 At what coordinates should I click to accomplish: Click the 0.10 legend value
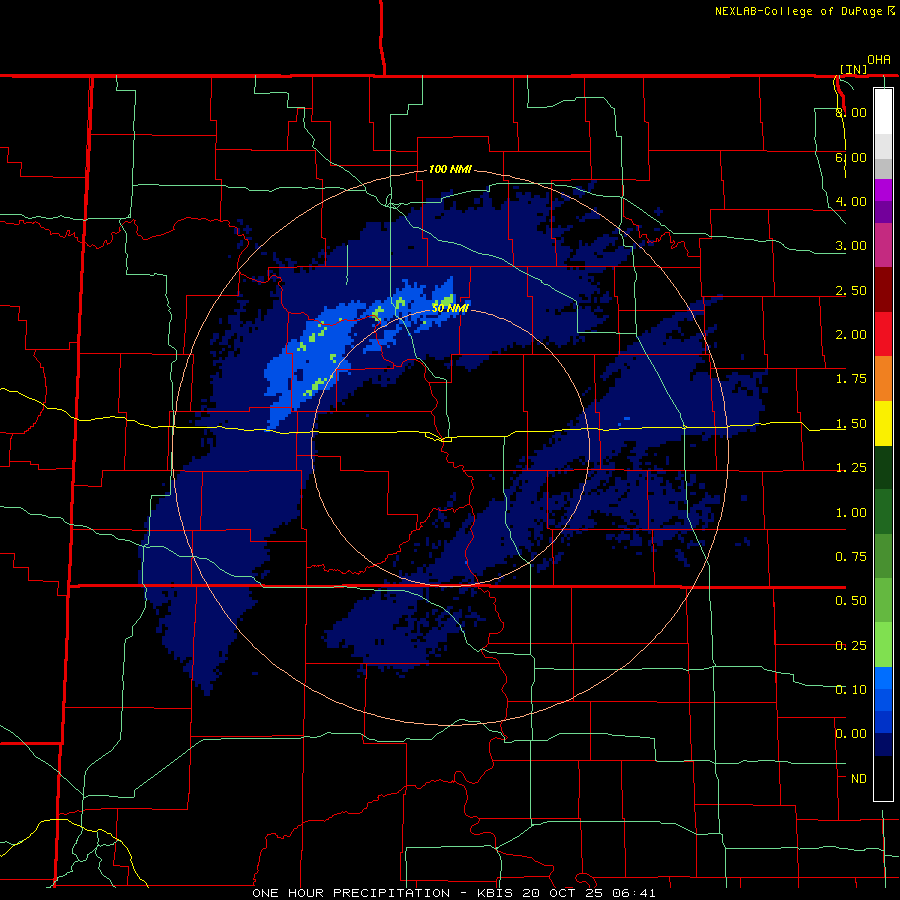coord(851,690)
